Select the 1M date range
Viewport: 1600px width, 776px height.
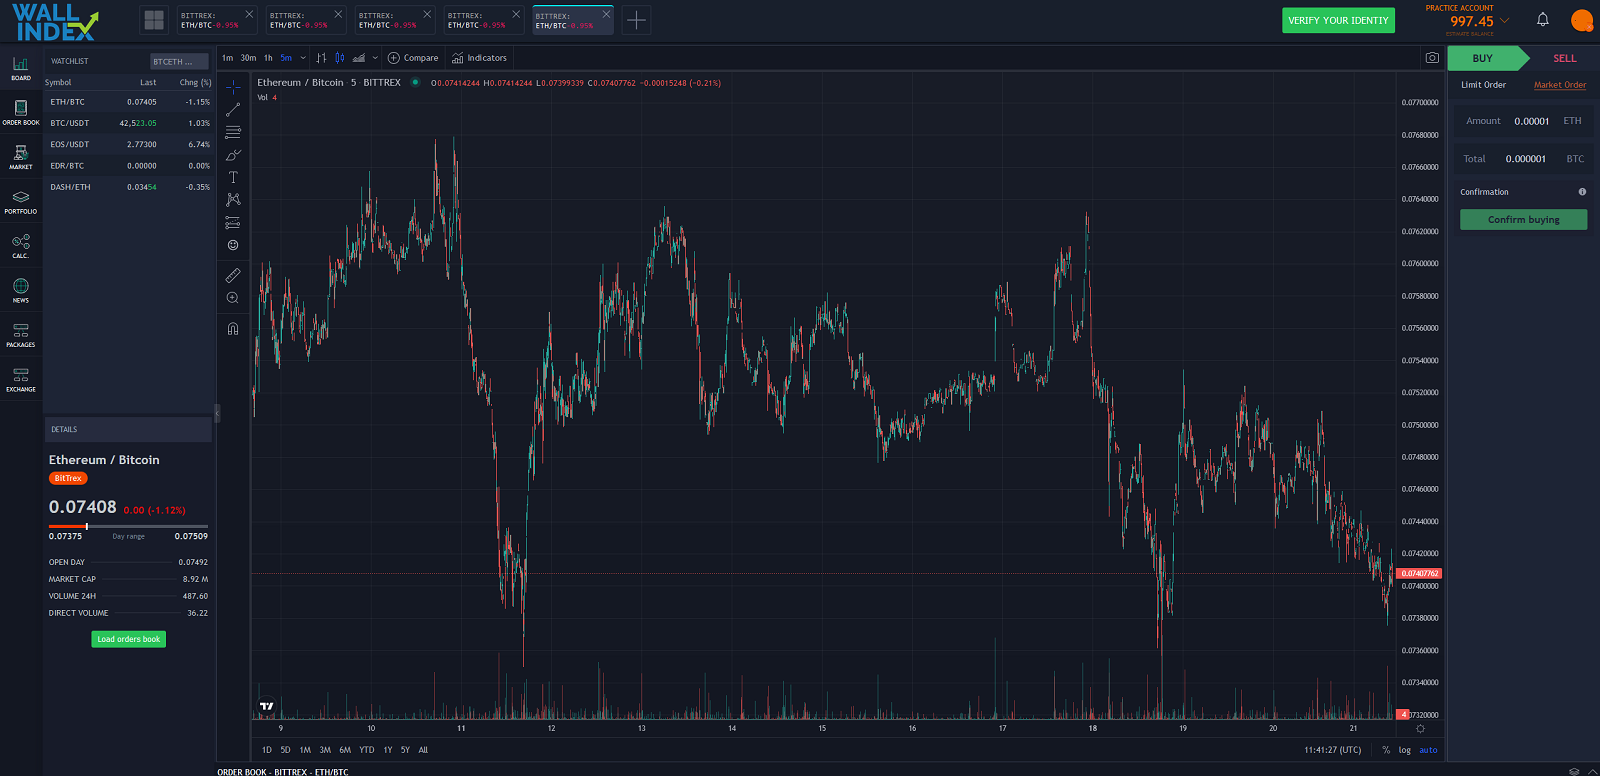(305, 750)
